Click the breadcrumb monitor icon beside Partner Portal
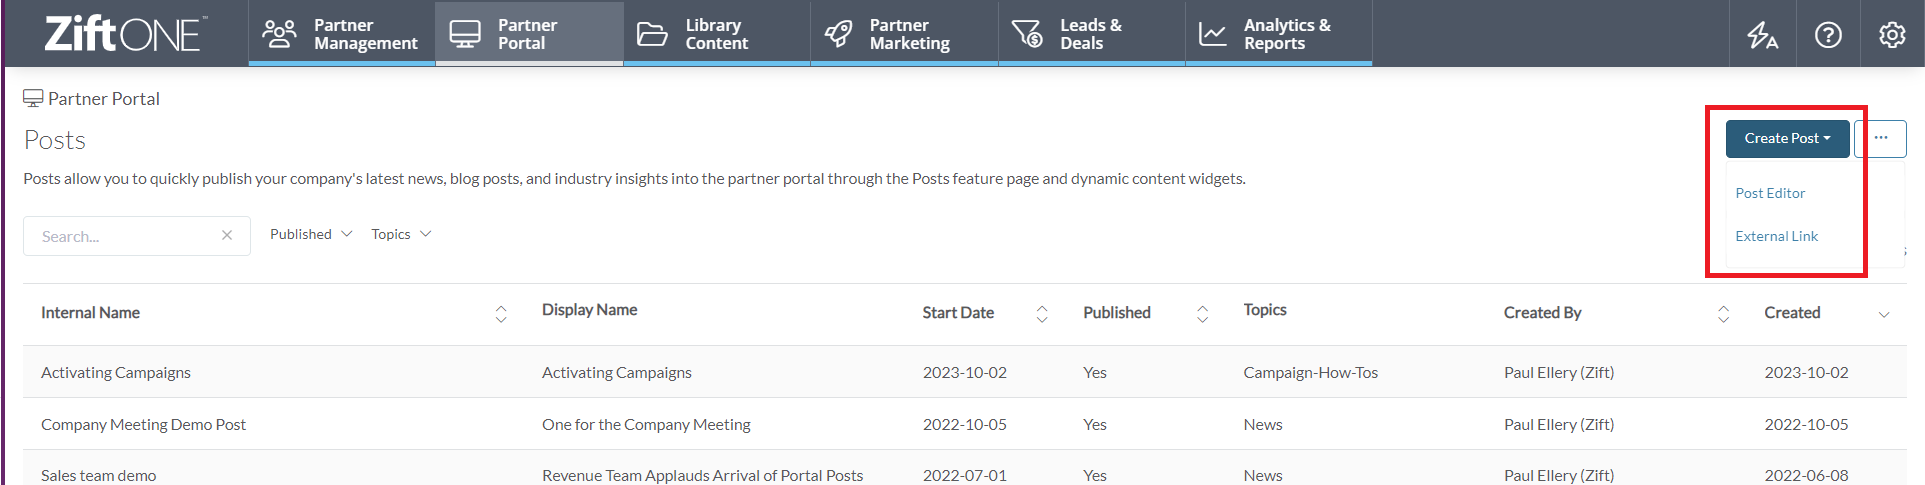 click(33, 98)
